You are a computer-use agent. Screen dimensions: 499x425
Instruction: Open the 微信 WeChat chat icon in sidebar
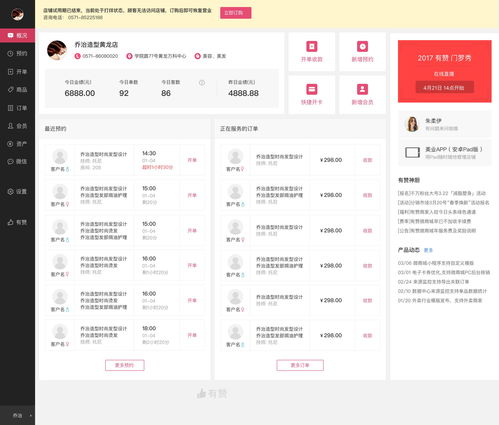10,162
